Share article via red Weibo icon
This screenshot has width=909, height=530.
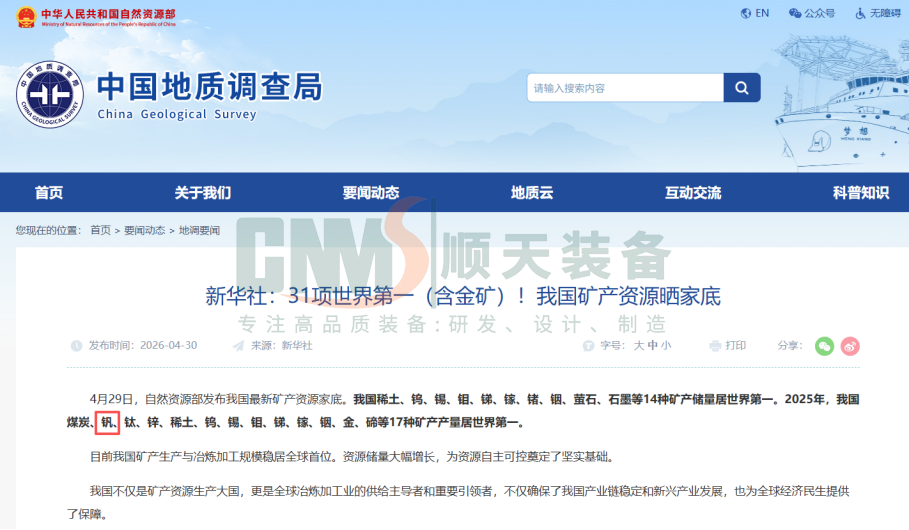(x=850, y=346)
